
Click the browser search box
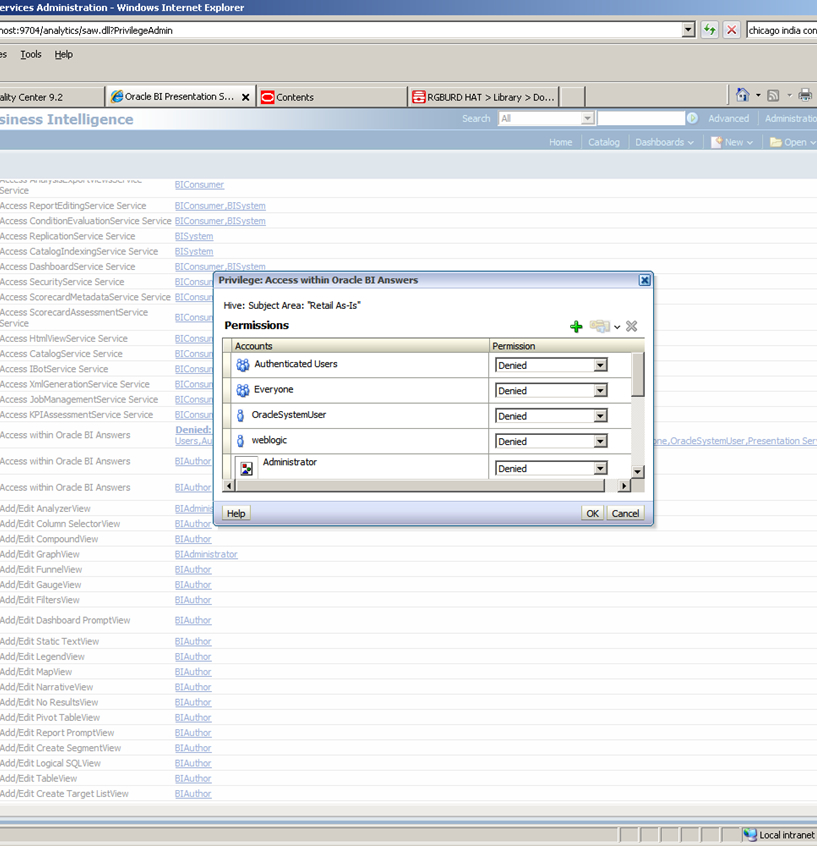coord(781,30)
